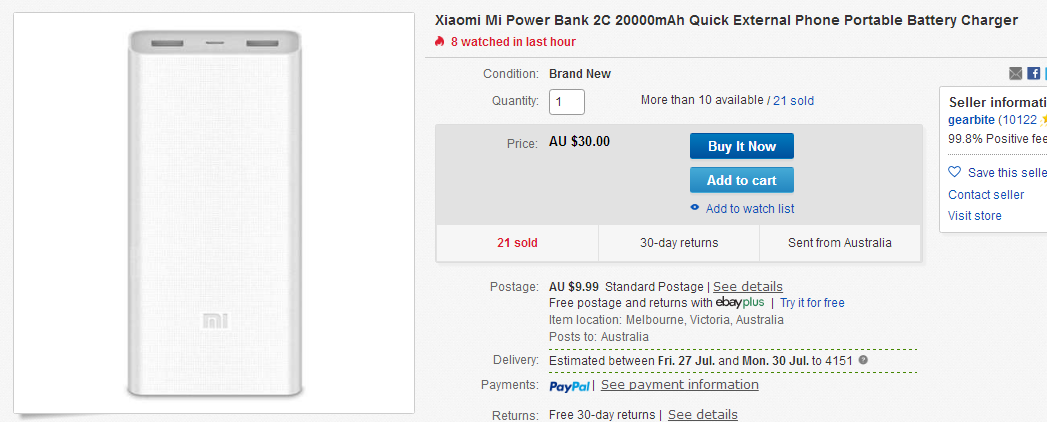Enlarge the Xiaomi power bank product image
This screenshot has height=422, width=1047.
coord(214,212)
